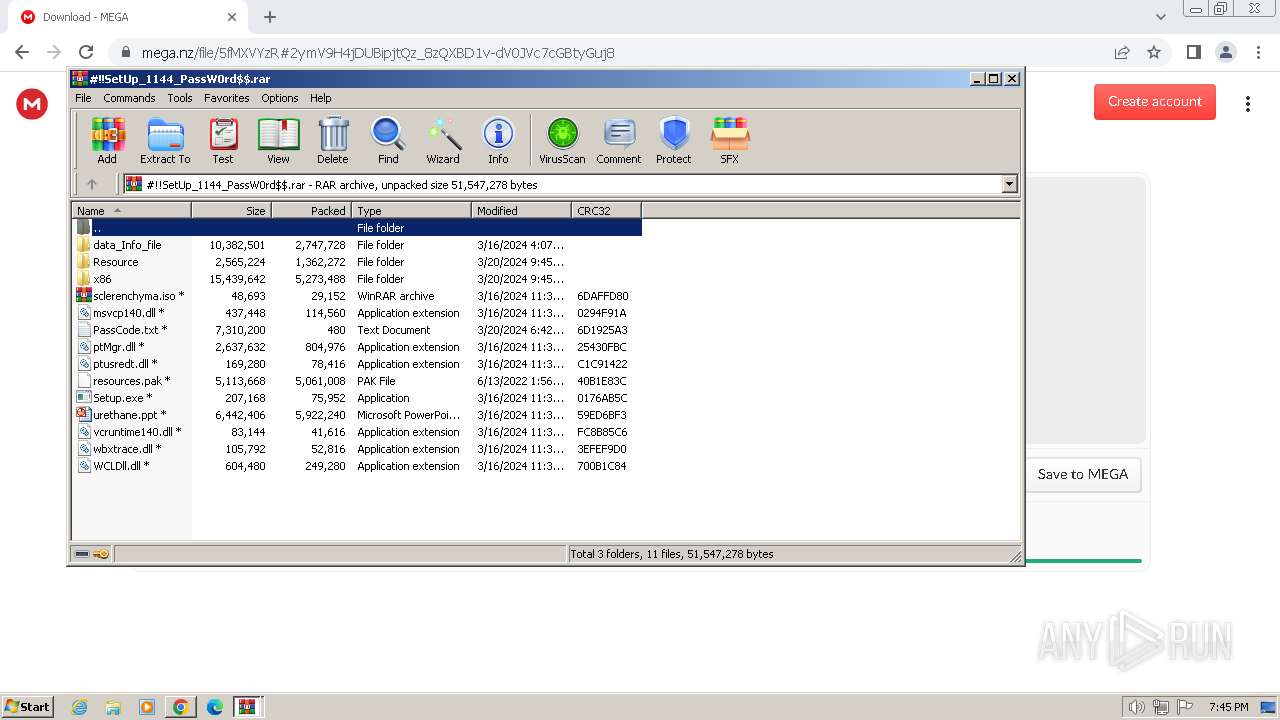1280x720 pixels.
Task: Sort by the Type column header
Action: 411,210
